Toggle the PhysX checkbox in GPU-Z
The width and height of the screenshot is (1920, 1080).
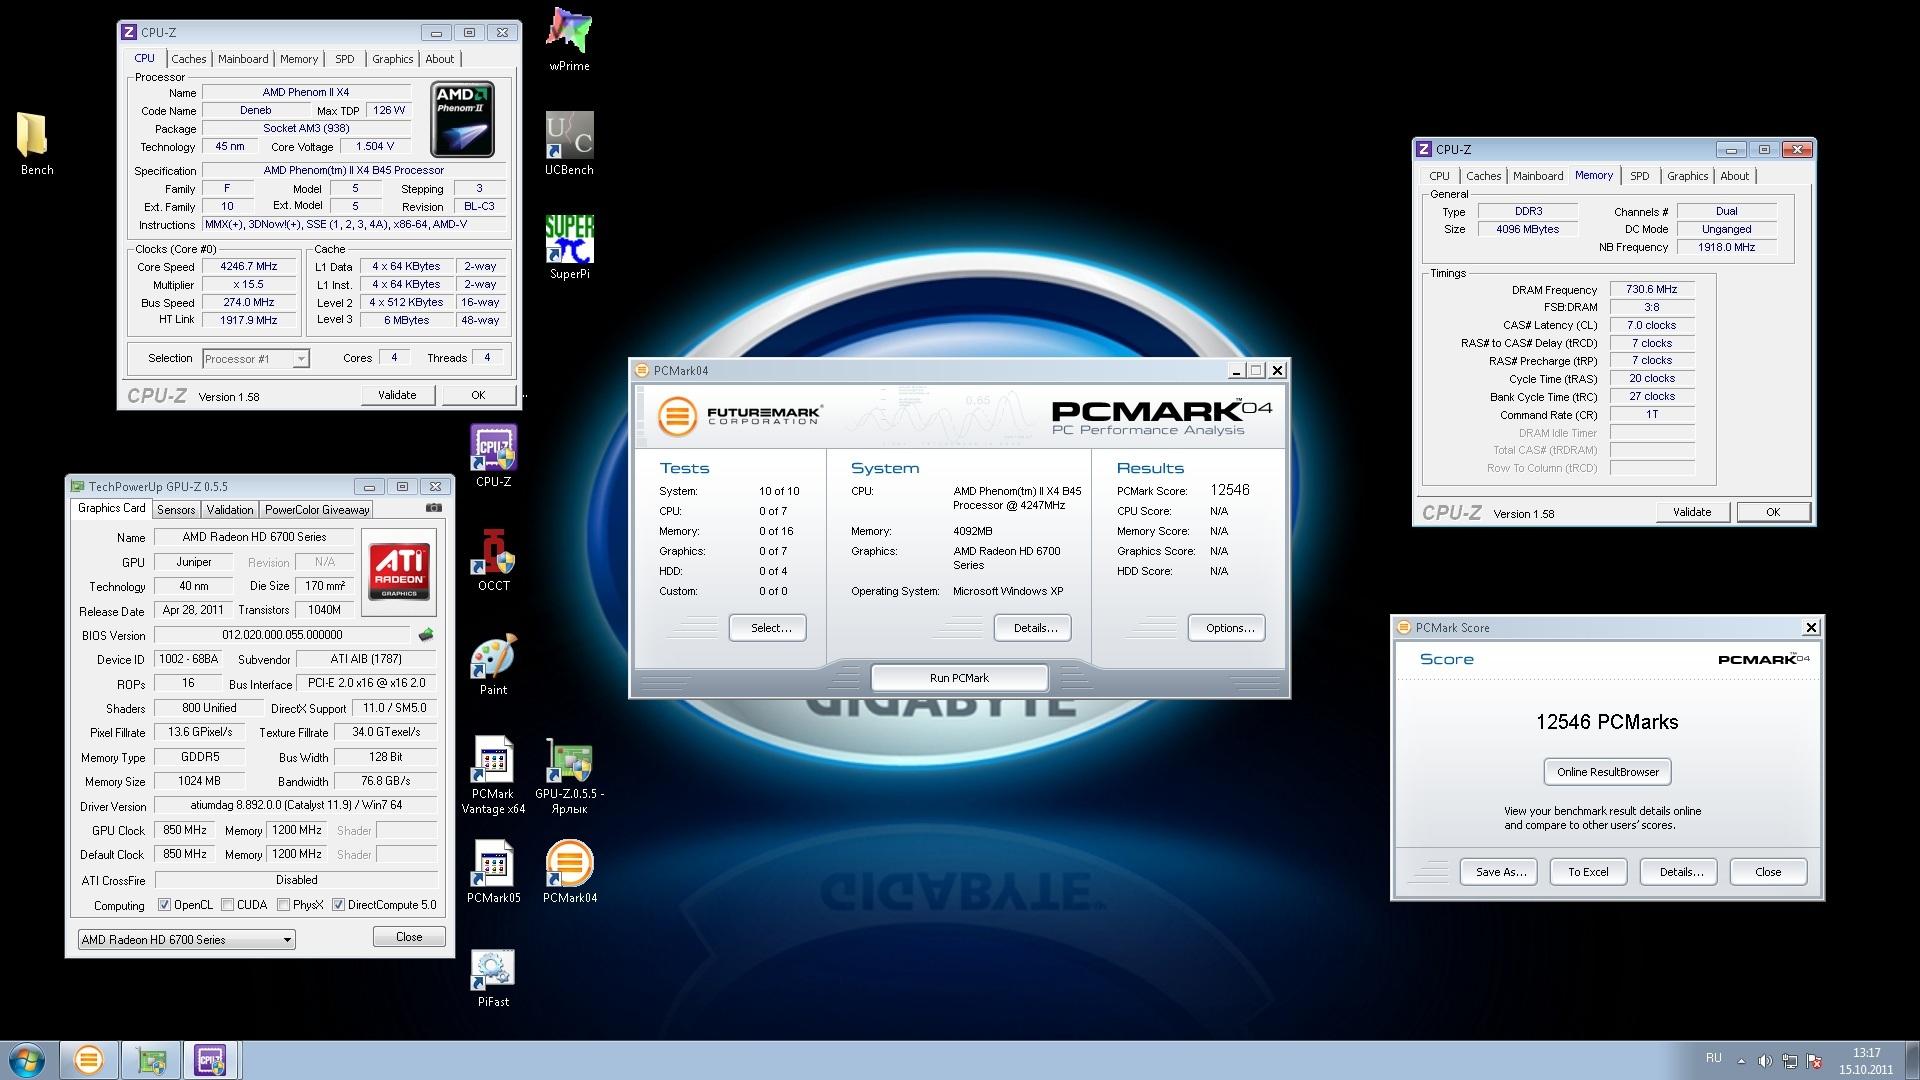pyautogui.click(x=284, y=905)
